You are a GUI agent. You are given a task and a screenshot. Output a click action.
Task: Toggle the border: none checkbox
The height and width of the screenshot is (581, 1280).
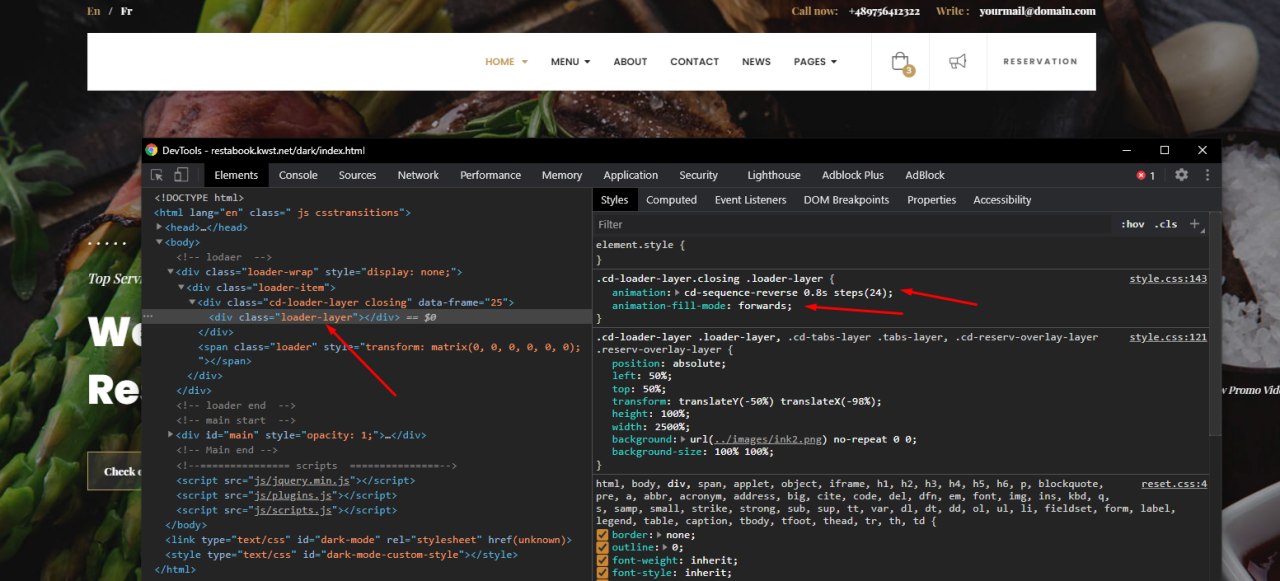click(602, 535)
